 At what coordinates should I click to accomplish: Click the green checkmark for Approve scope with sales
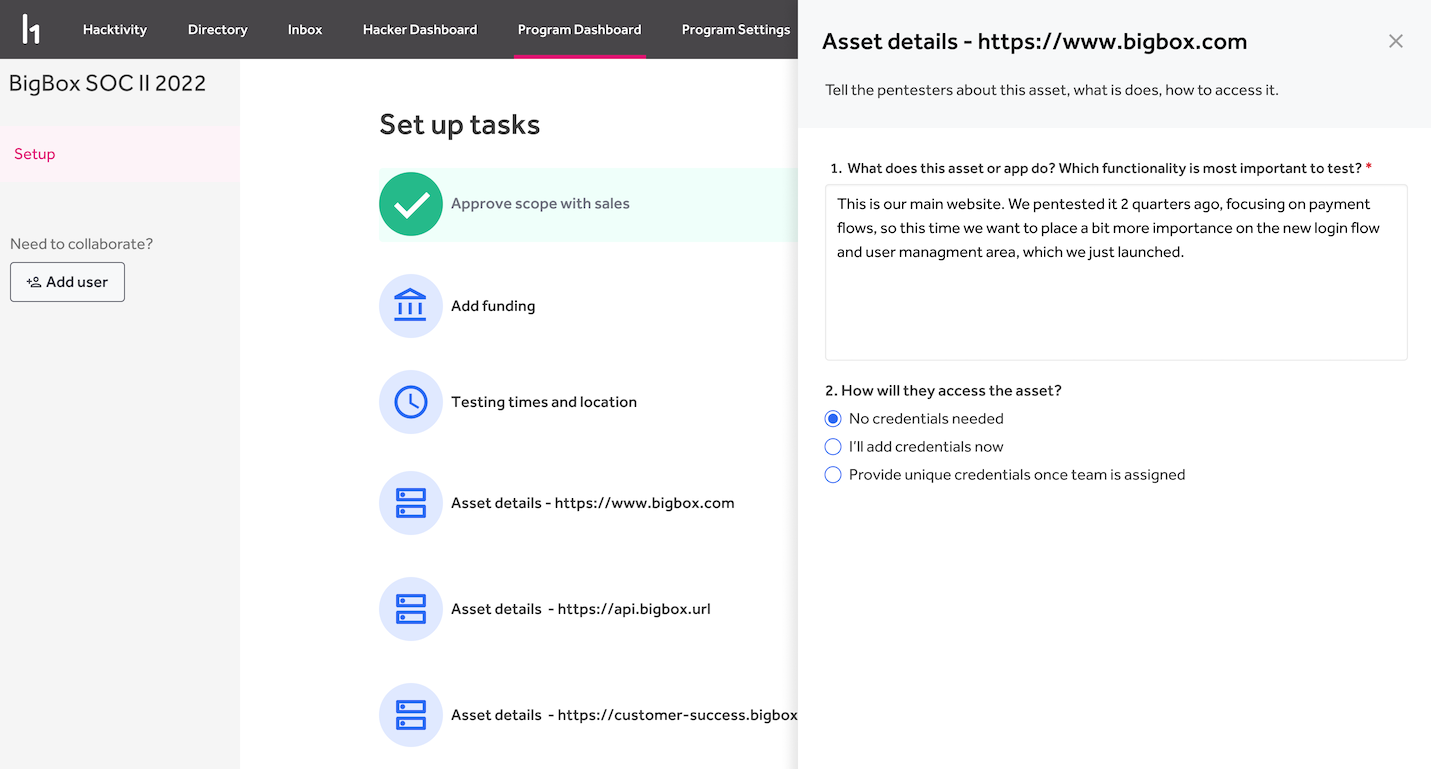(410, 203)
